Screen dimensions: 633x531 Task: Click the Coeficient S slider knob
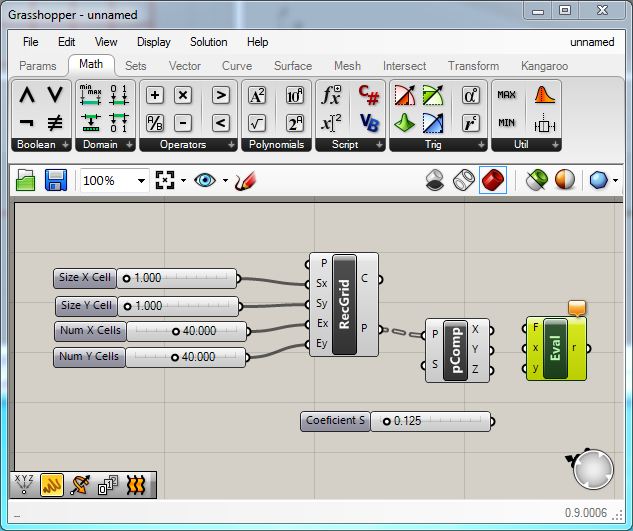[x=386, y=422]
